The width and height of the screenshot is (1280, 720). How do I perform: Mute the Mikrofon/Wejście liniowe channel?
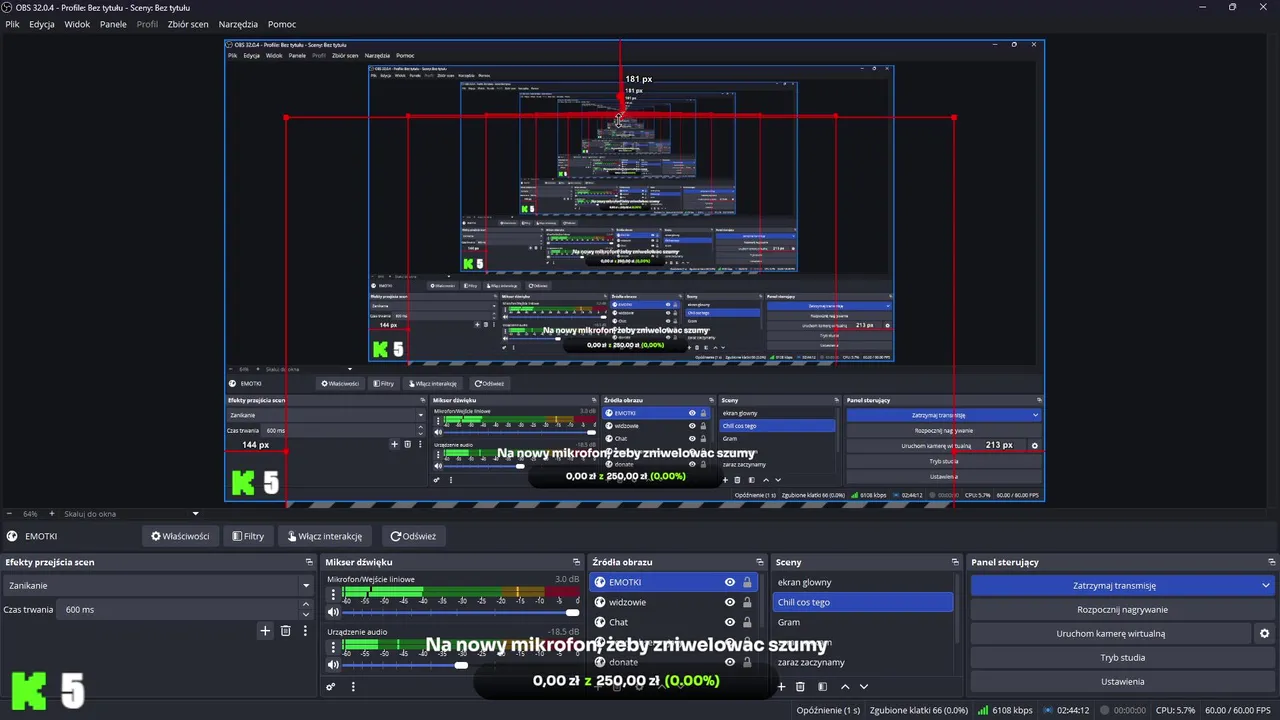click(x=333, y=612)
